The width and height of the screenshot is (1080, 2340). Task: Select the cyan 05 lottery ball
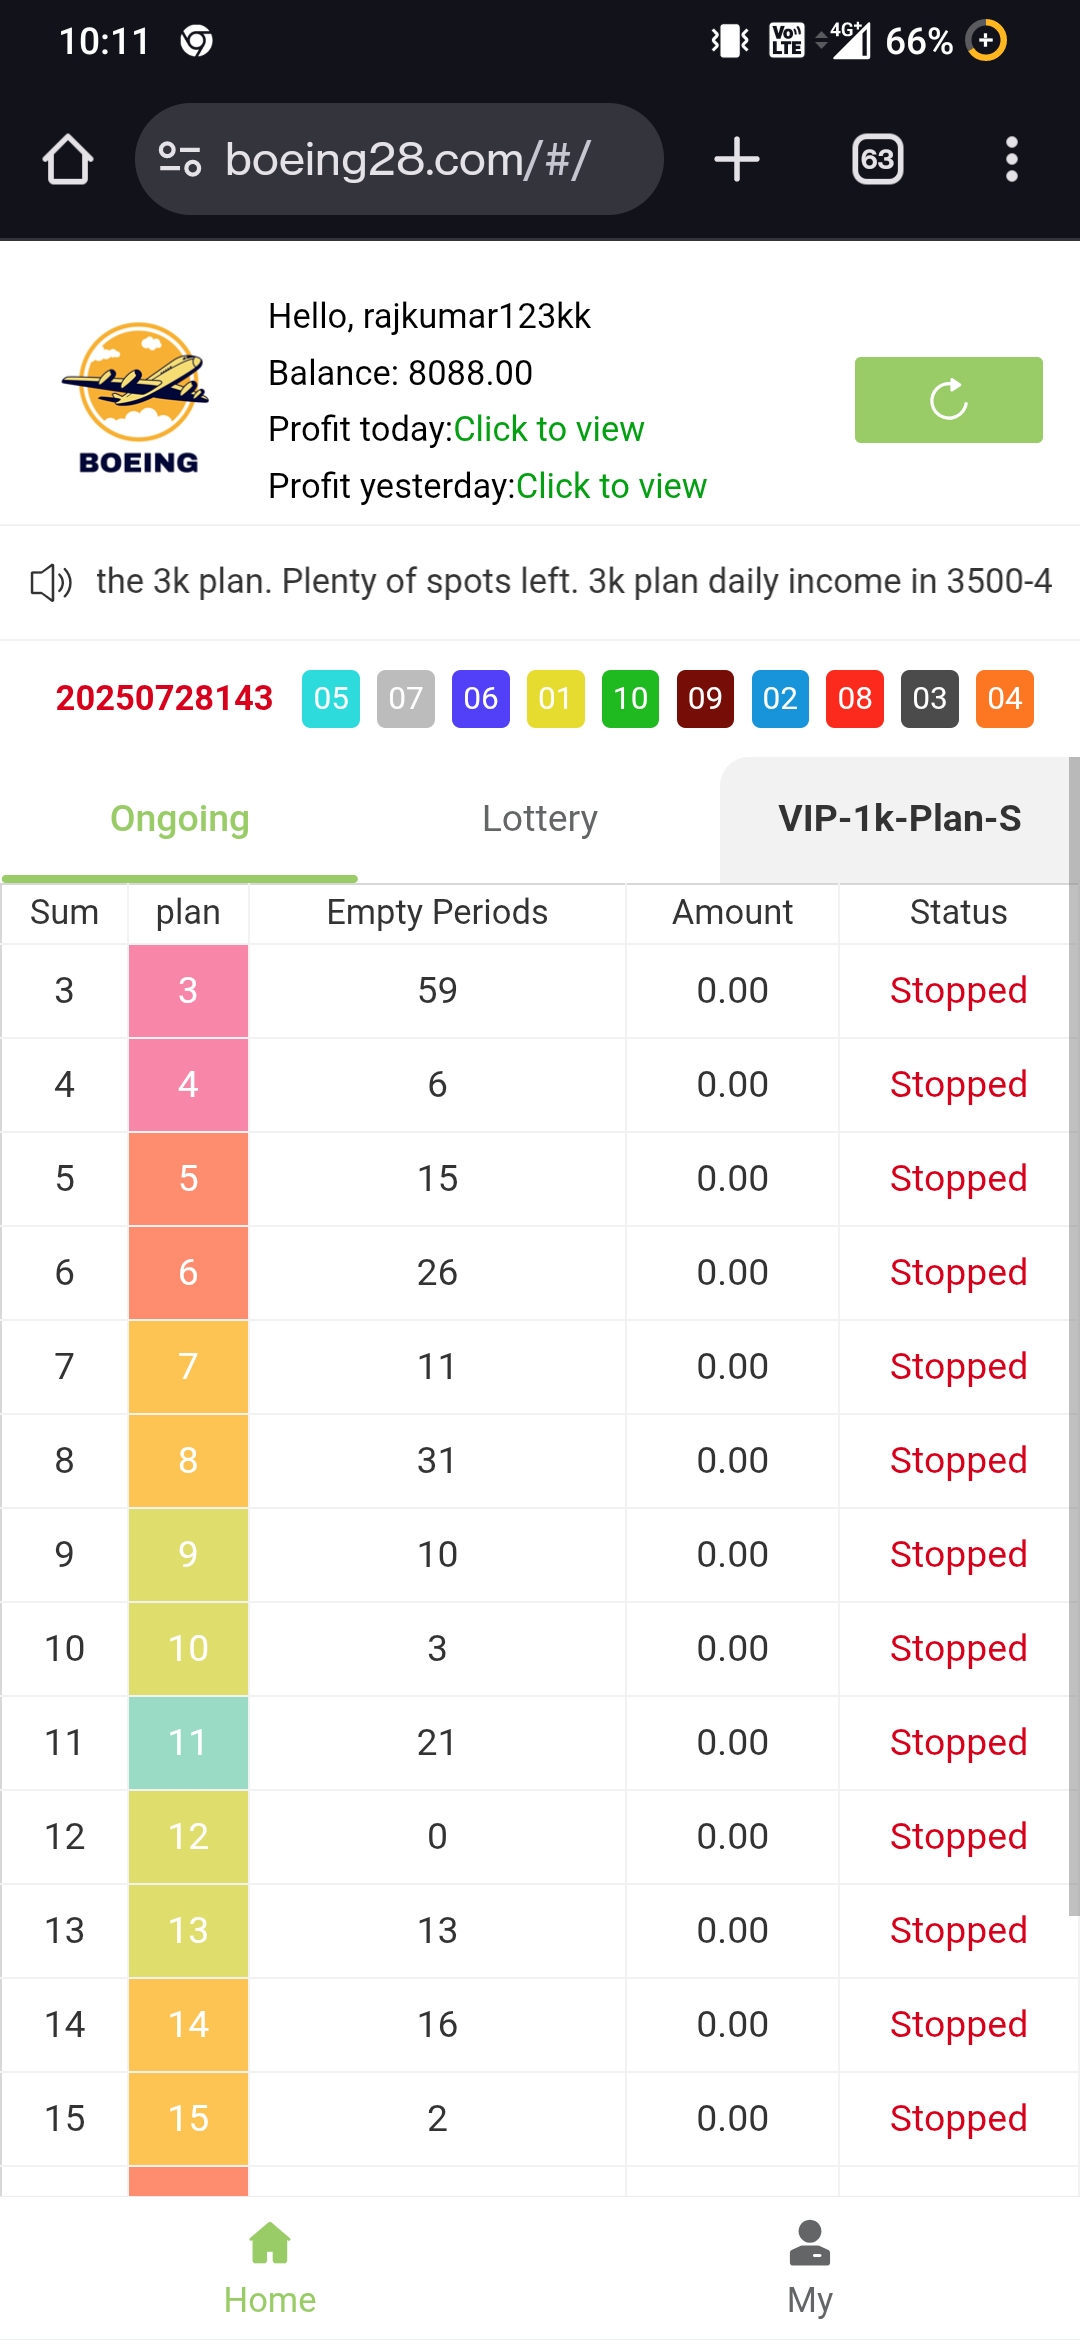tap(331, 698)
